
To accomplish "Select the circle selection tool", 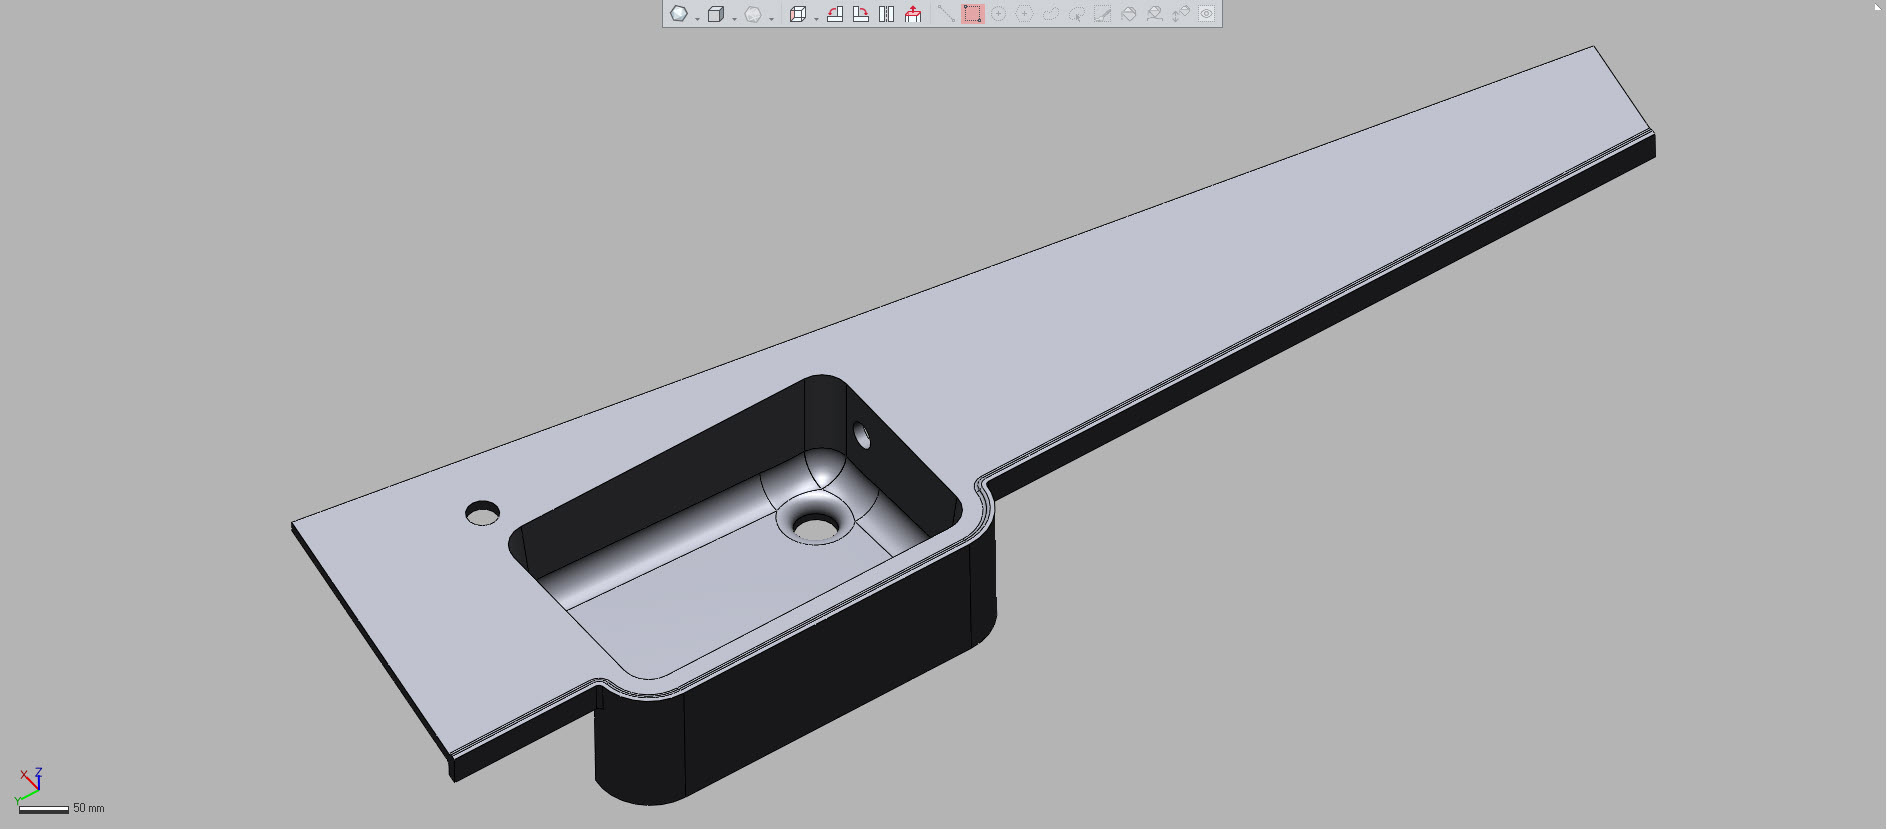I will click(x=998, y=14).
